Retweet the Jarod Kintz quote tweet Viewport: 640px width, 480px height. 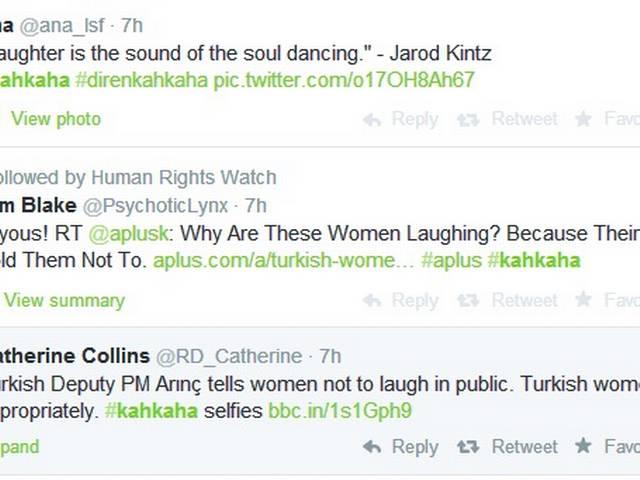(507, 119)
